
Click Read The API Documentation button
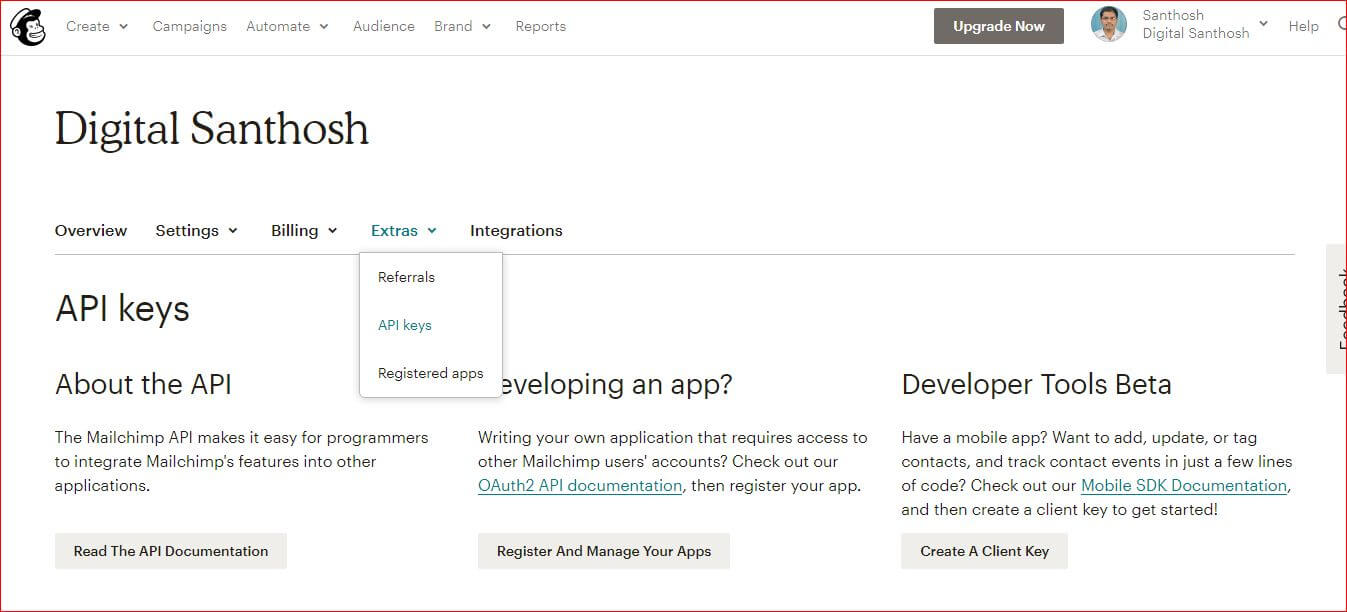tap(171, 551)
